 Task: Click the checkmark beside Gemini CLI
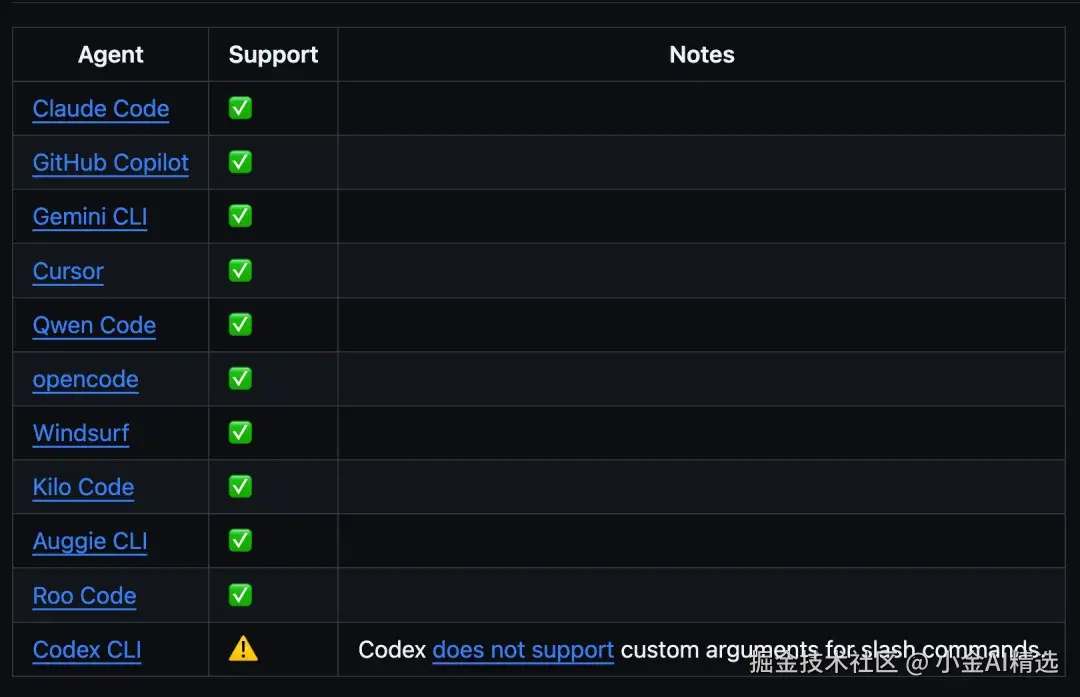point(240,216)
